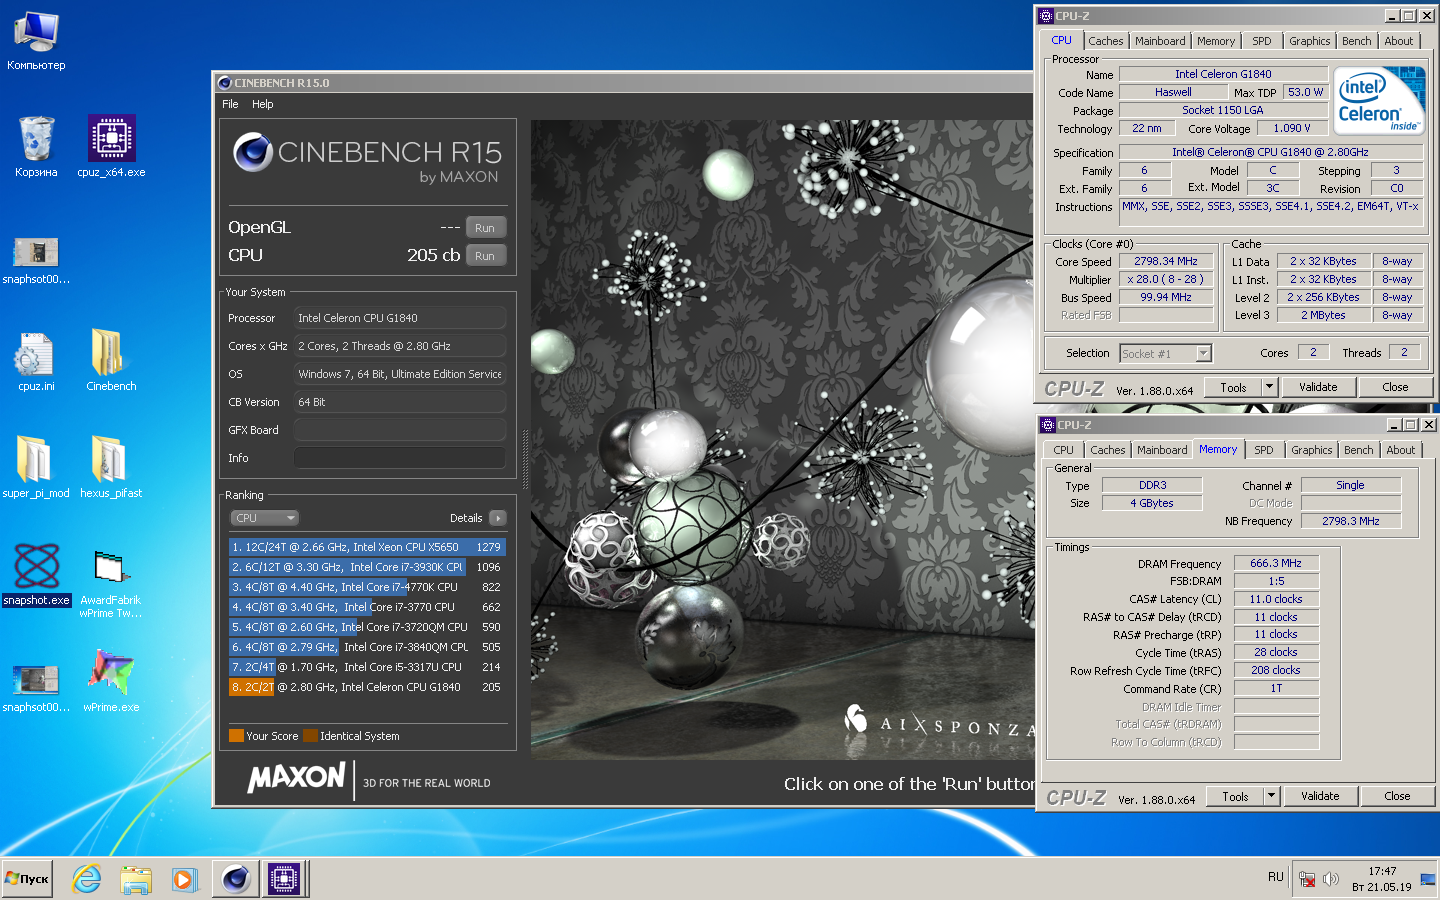1440x900 pixels.
Task: Click the network tray icon
Action: 1306,880
